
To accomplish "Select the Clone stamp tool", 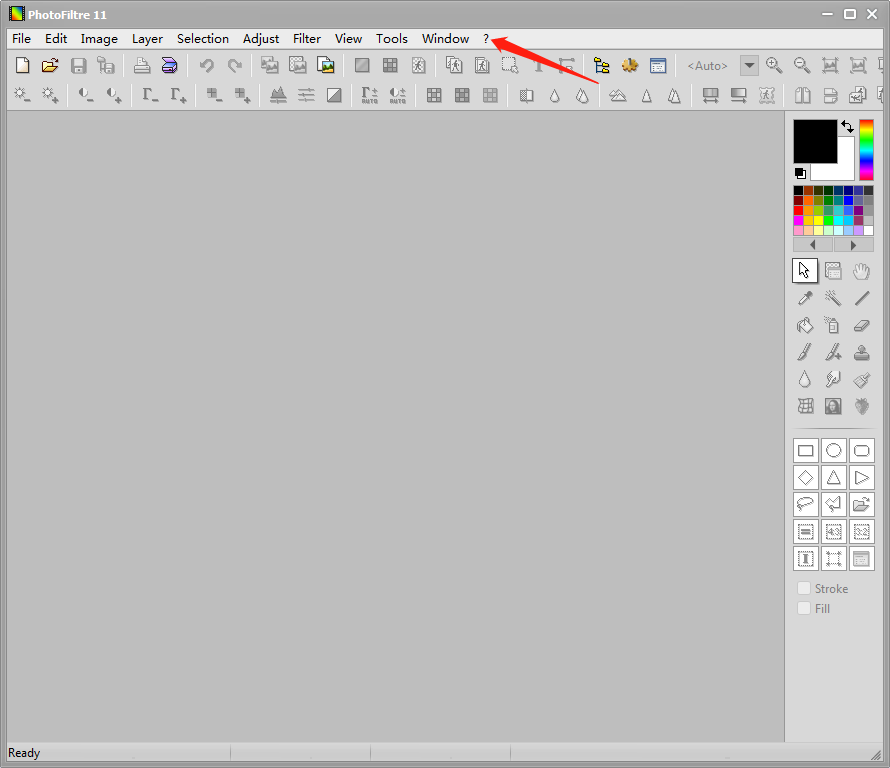I will coord(862,352).
